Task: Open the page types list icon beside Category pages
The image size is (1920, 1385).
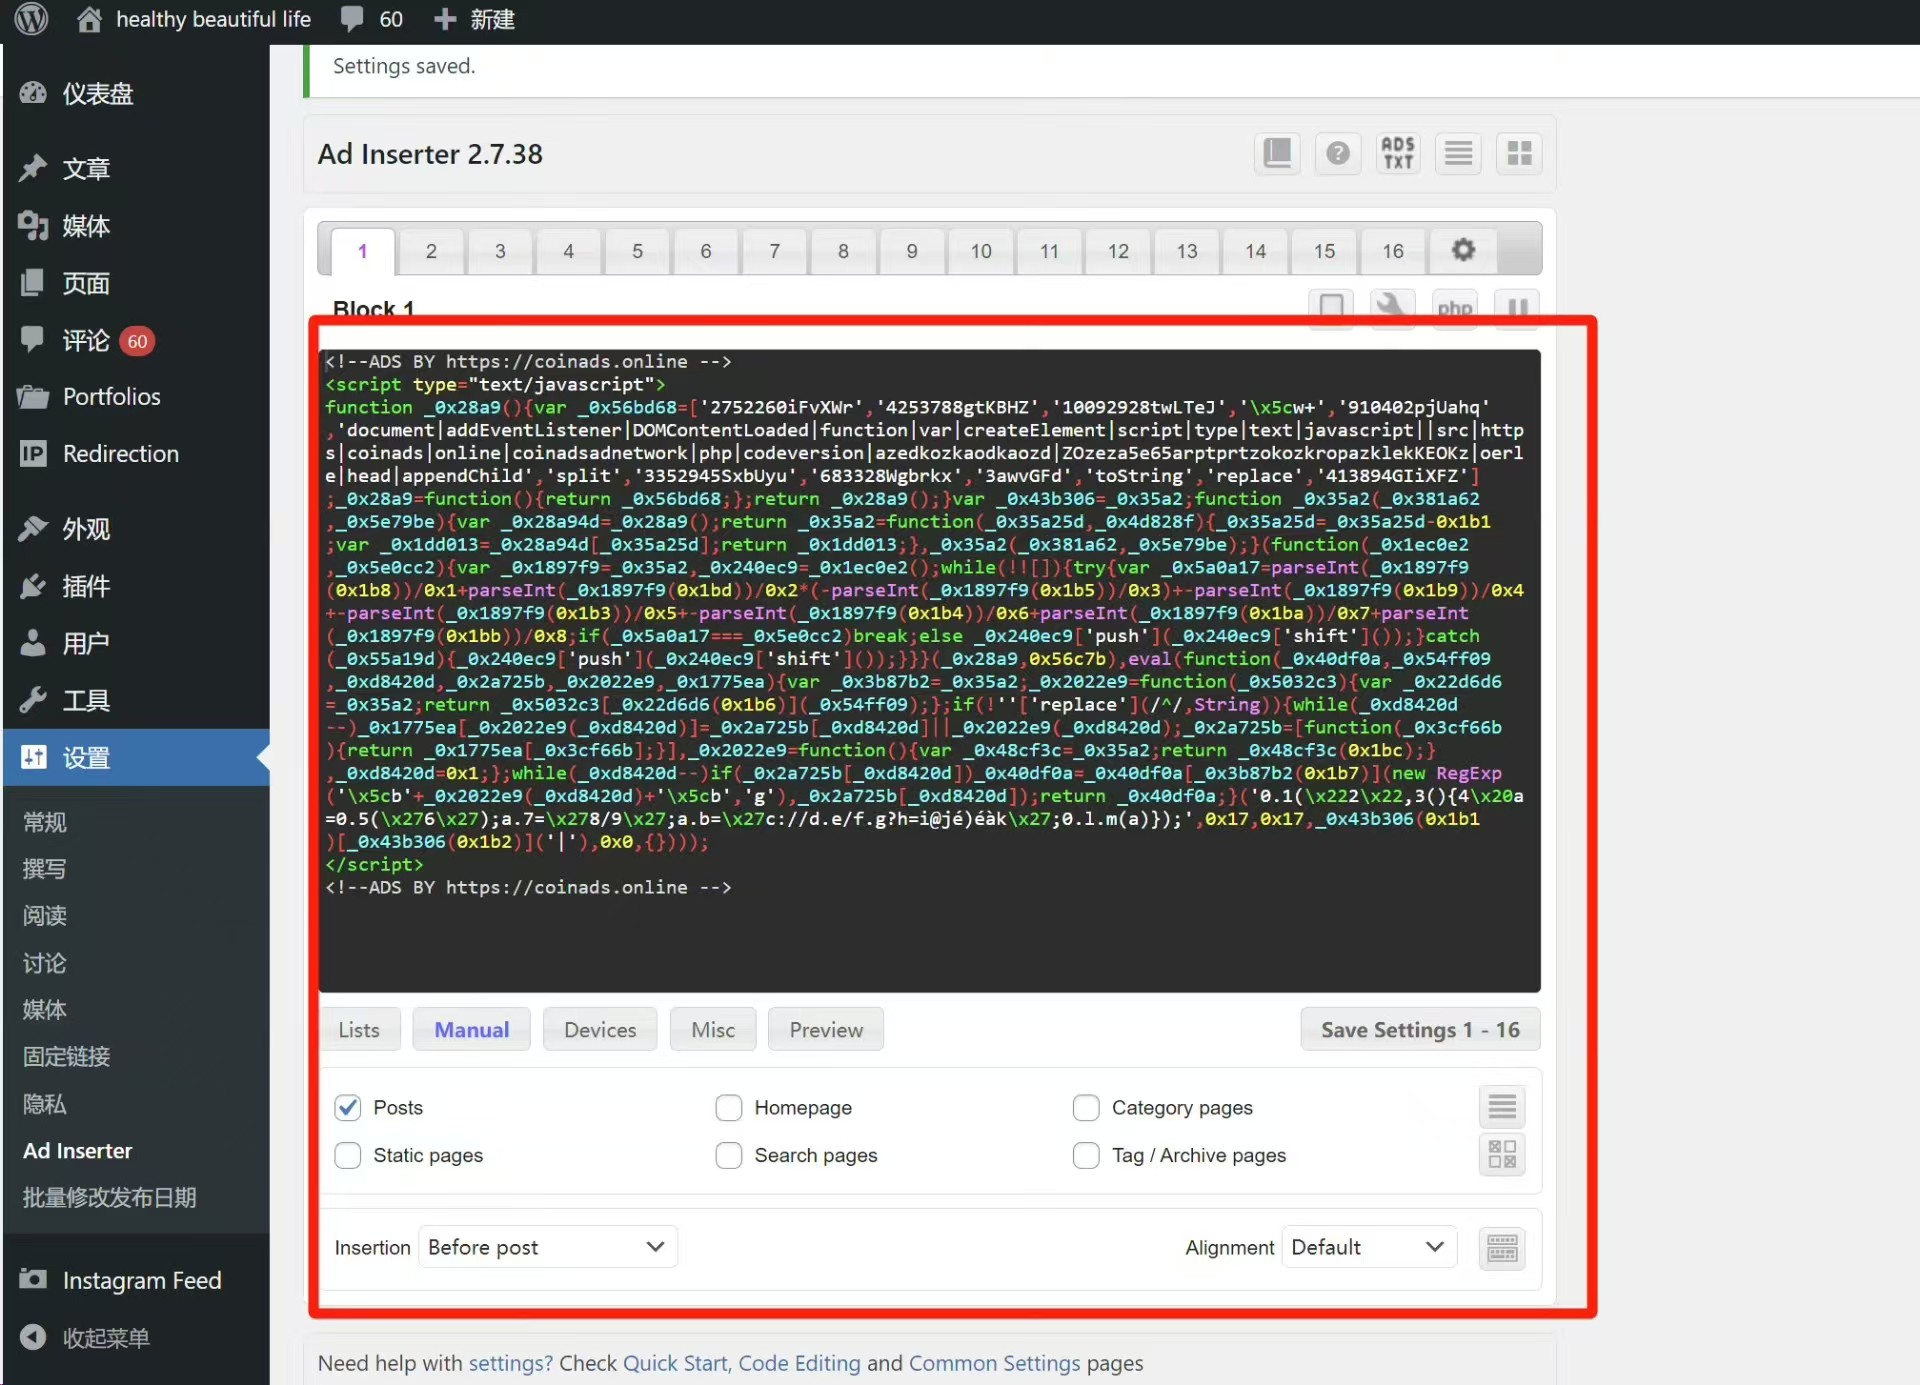Action: (1502, 1107)
